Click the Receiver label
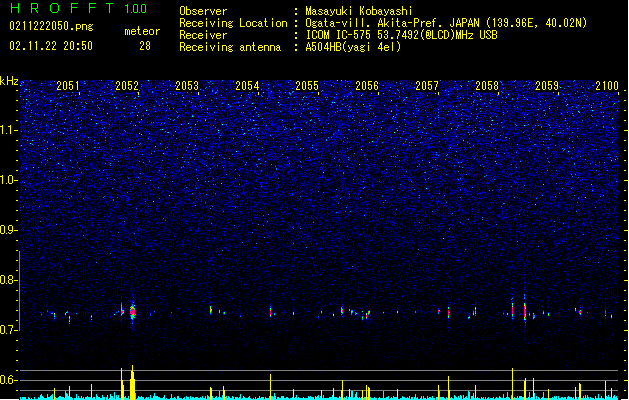Viewport: 629px width, 400px height. click(x=203, y=35)
